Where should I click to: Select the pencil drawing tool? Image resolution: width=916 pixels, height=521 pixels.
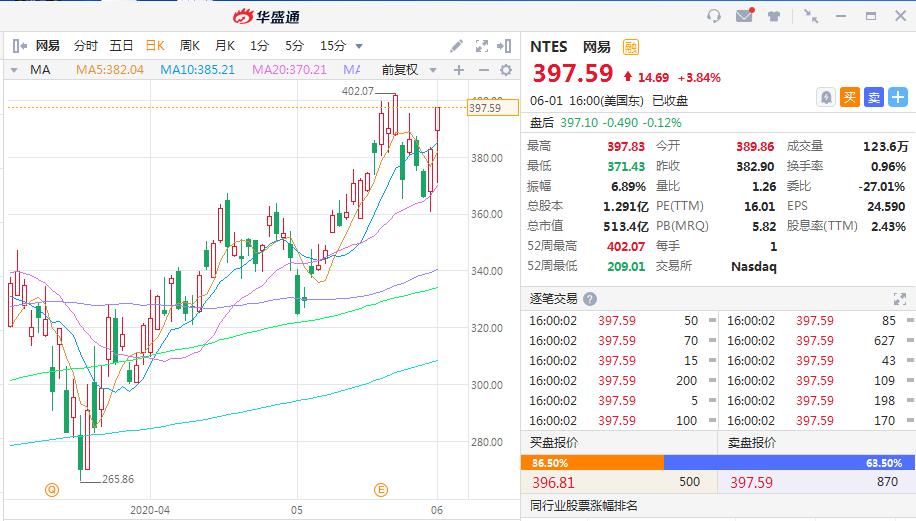pyautogui.click(x=456, y=46)
